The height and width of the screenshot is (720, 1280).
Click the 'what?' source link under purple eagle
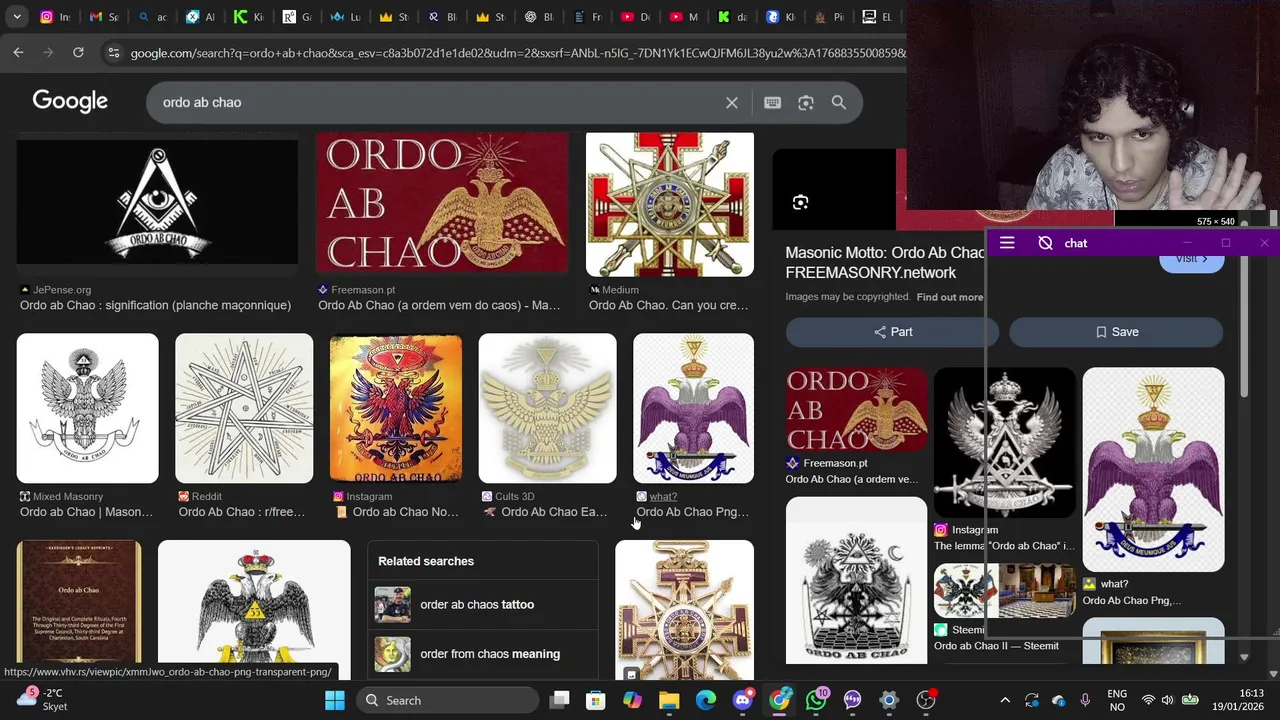(664, 496)
